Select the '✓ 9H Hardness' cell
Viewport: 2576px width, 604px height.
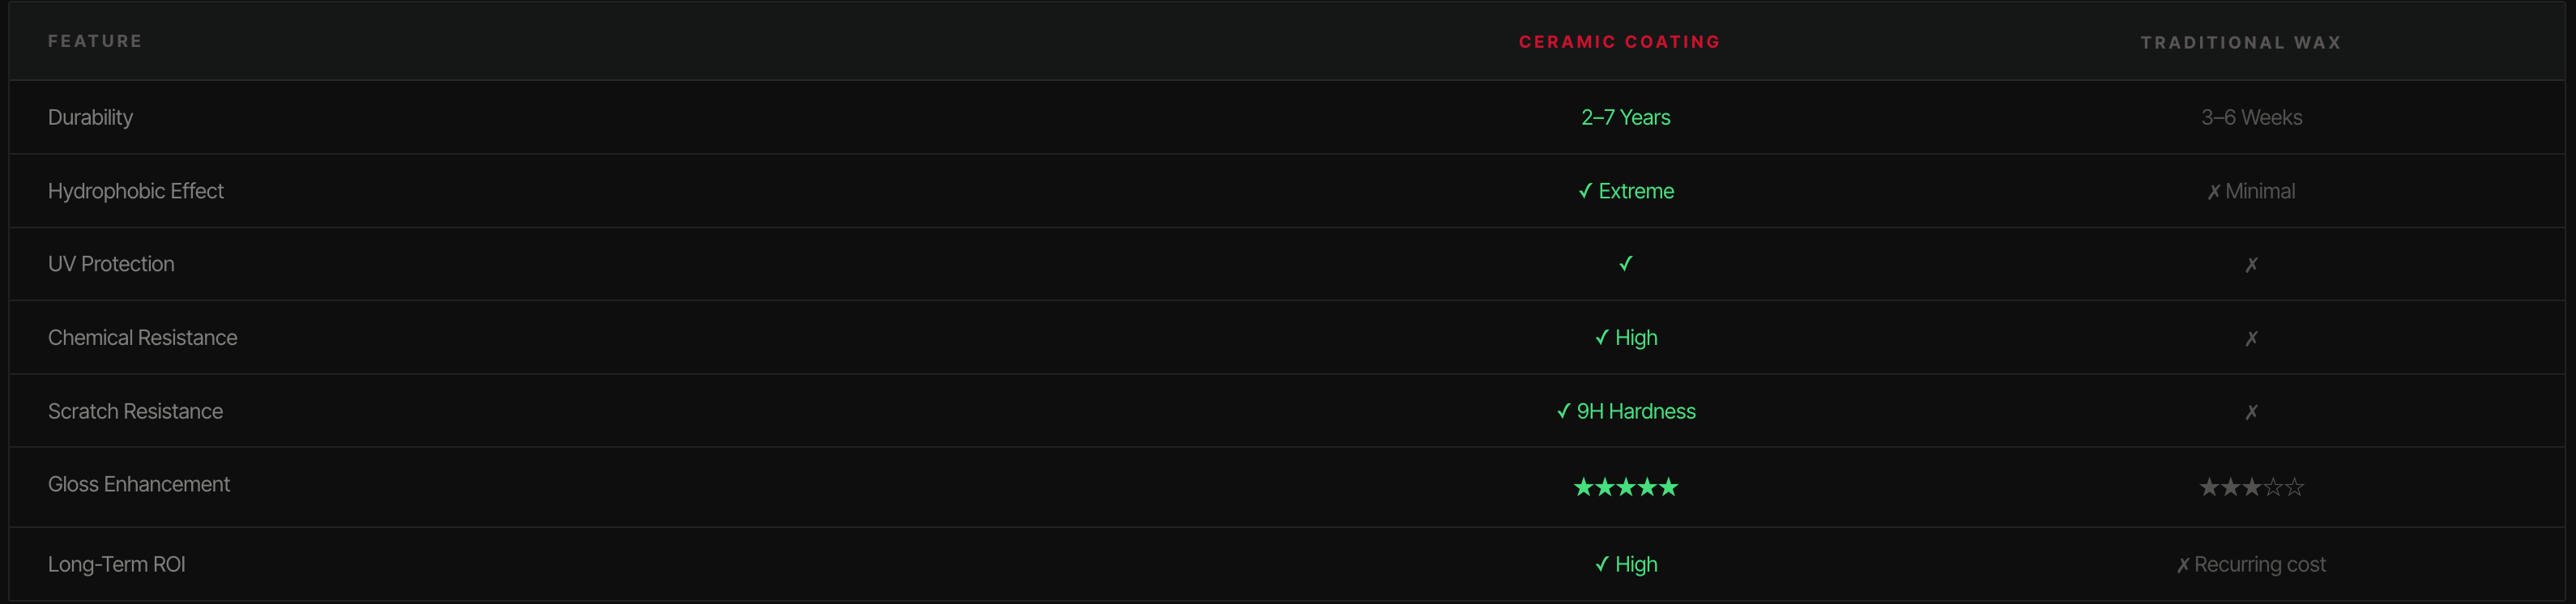[x=1625, y=411]
